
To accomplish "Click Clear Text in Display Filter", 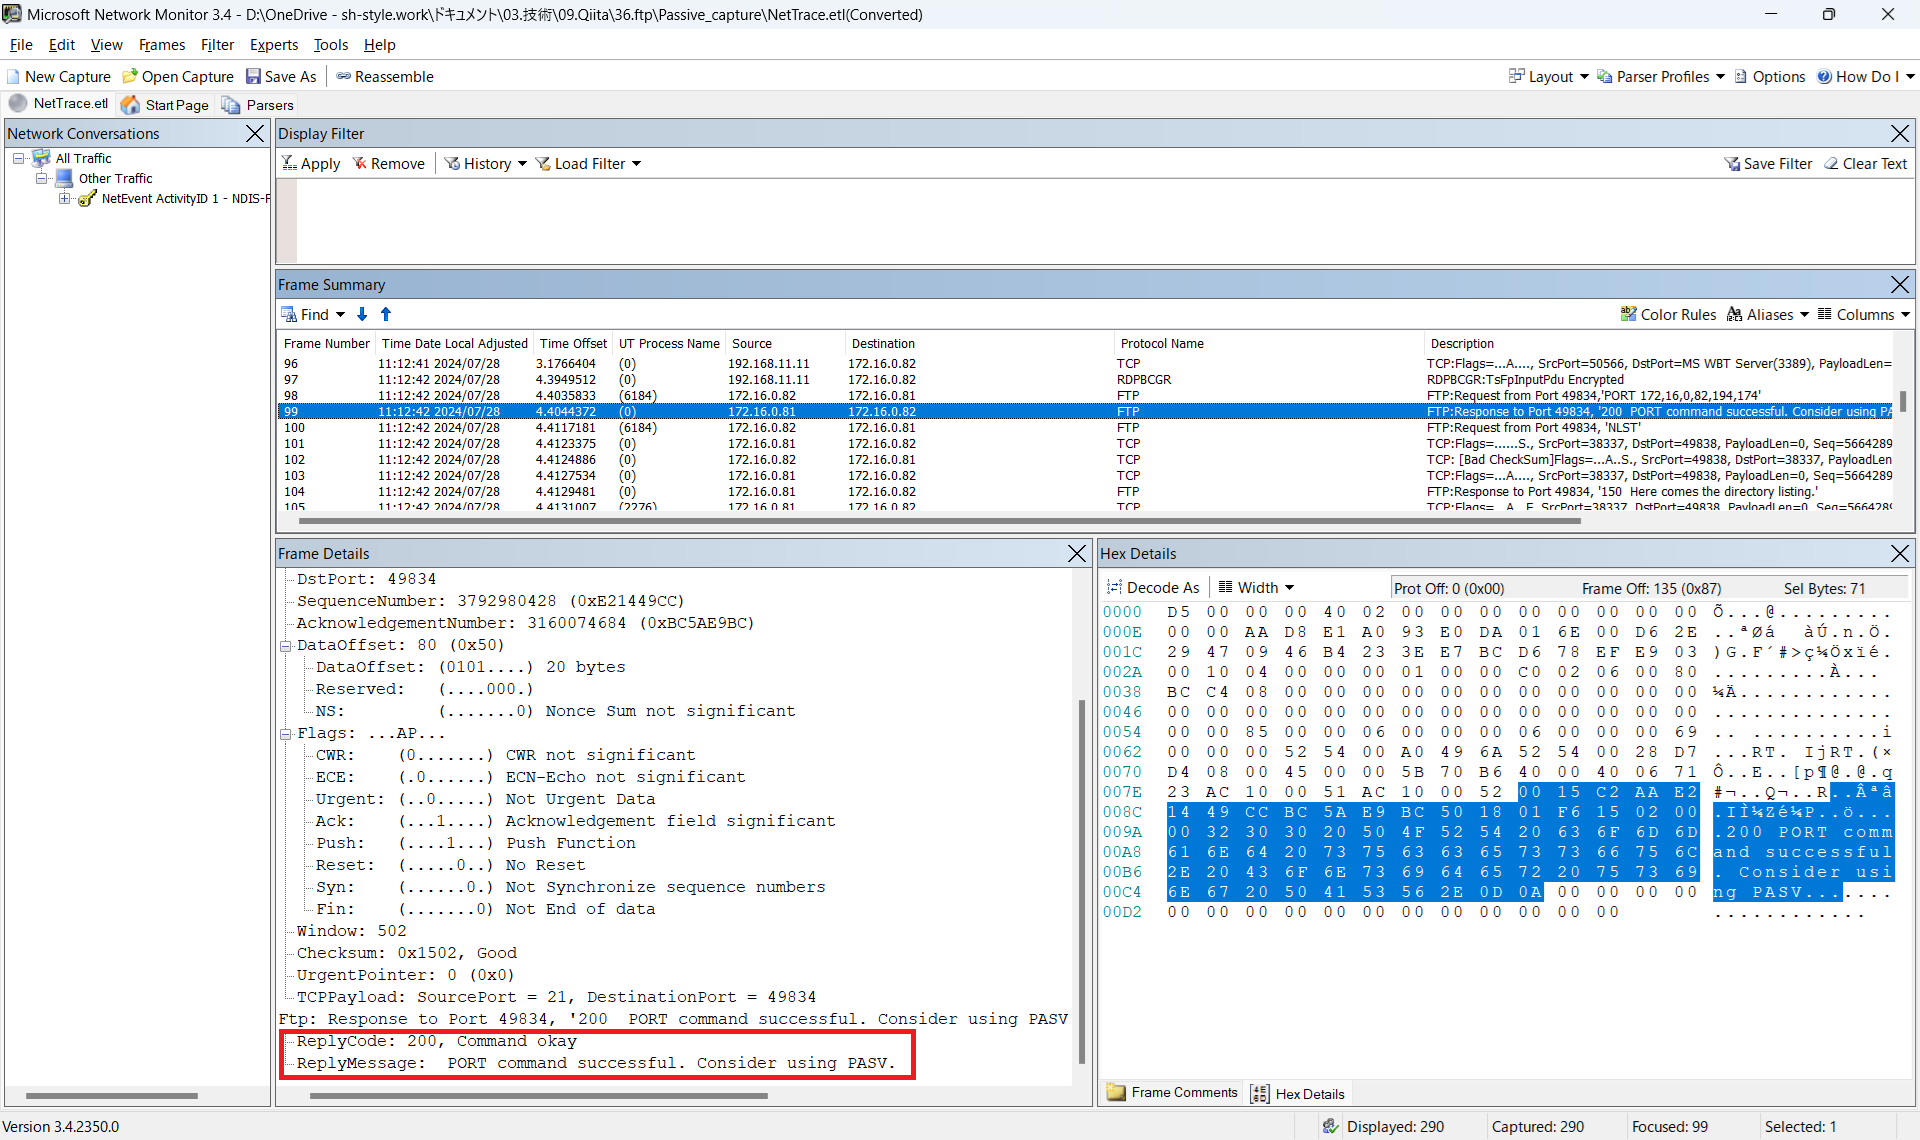I will tap(1865, 164).
